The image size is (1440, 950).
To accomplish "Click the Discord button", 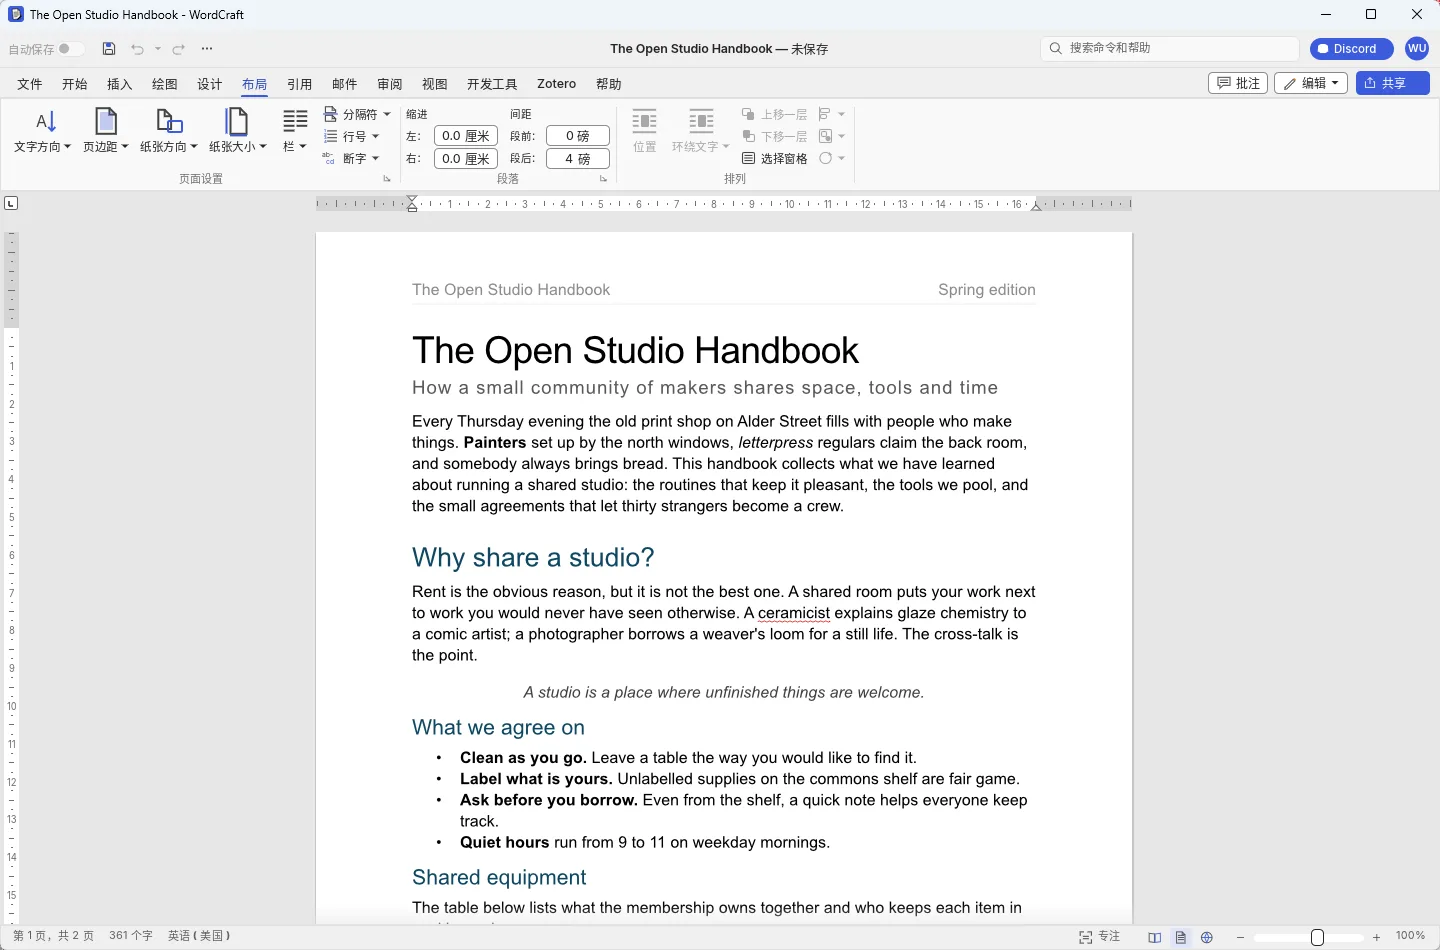I will [1352, 48].
